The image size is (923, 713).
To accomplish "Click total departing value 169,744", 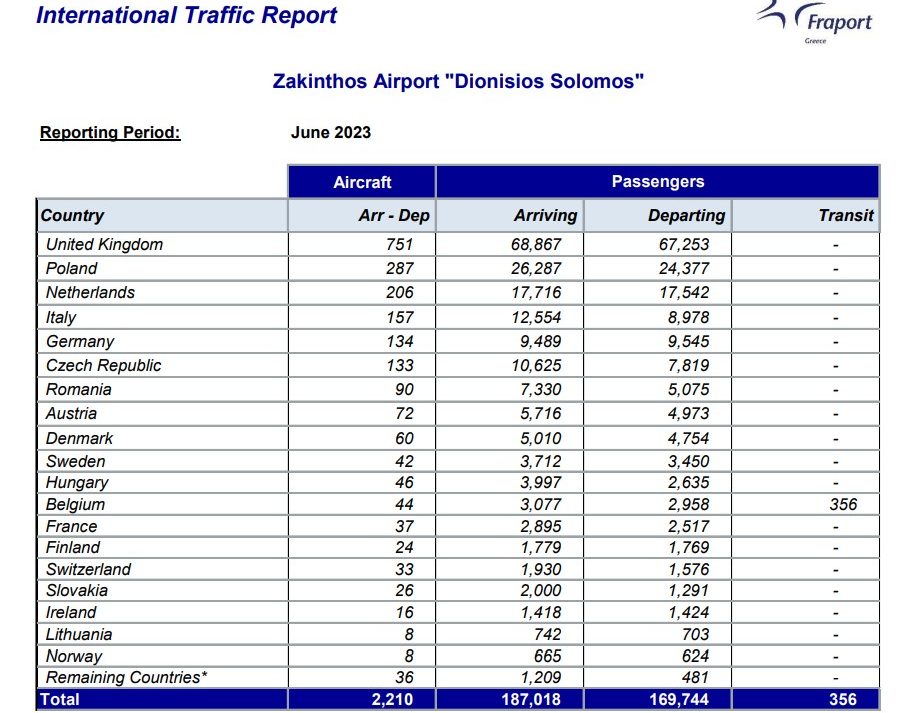I will pyautogui.click(x=679, y=699).
